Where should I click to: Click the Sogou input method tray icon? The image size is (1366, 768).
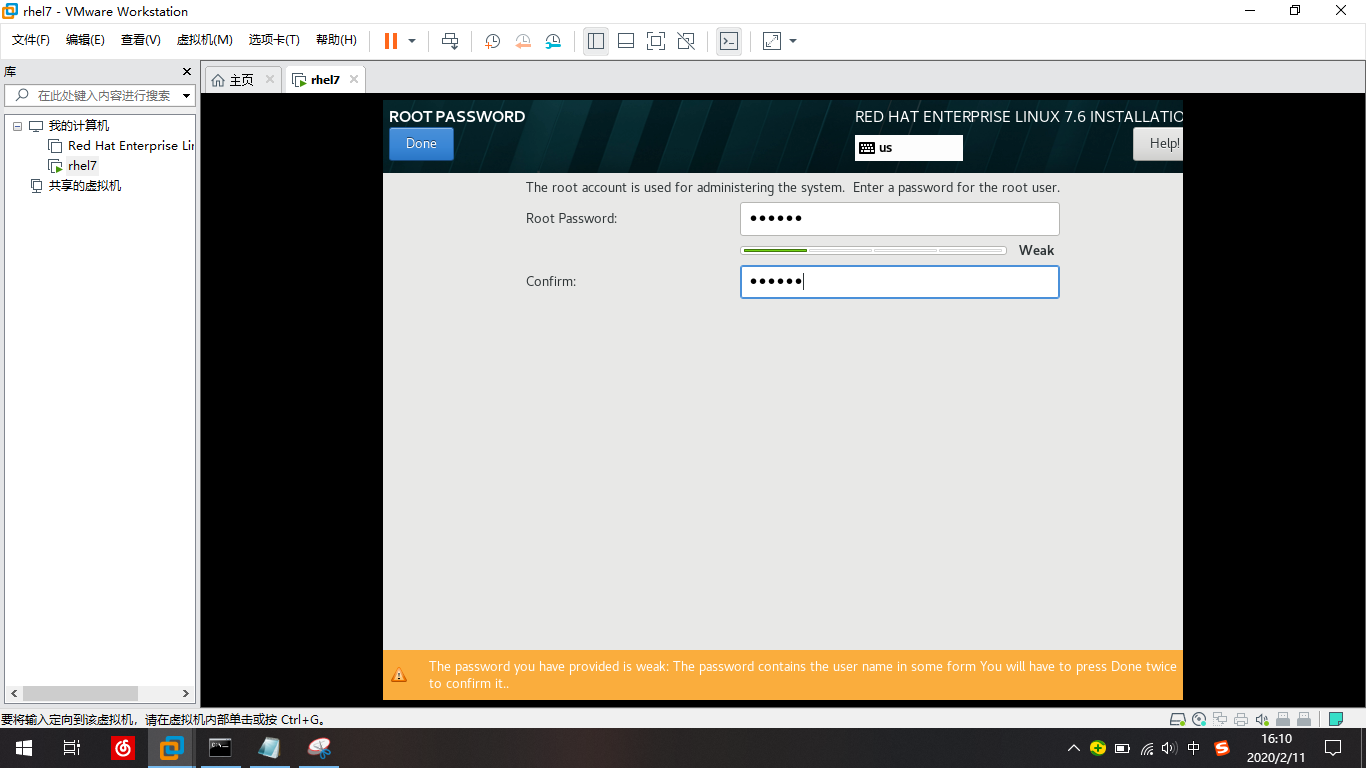(1222, 748)
